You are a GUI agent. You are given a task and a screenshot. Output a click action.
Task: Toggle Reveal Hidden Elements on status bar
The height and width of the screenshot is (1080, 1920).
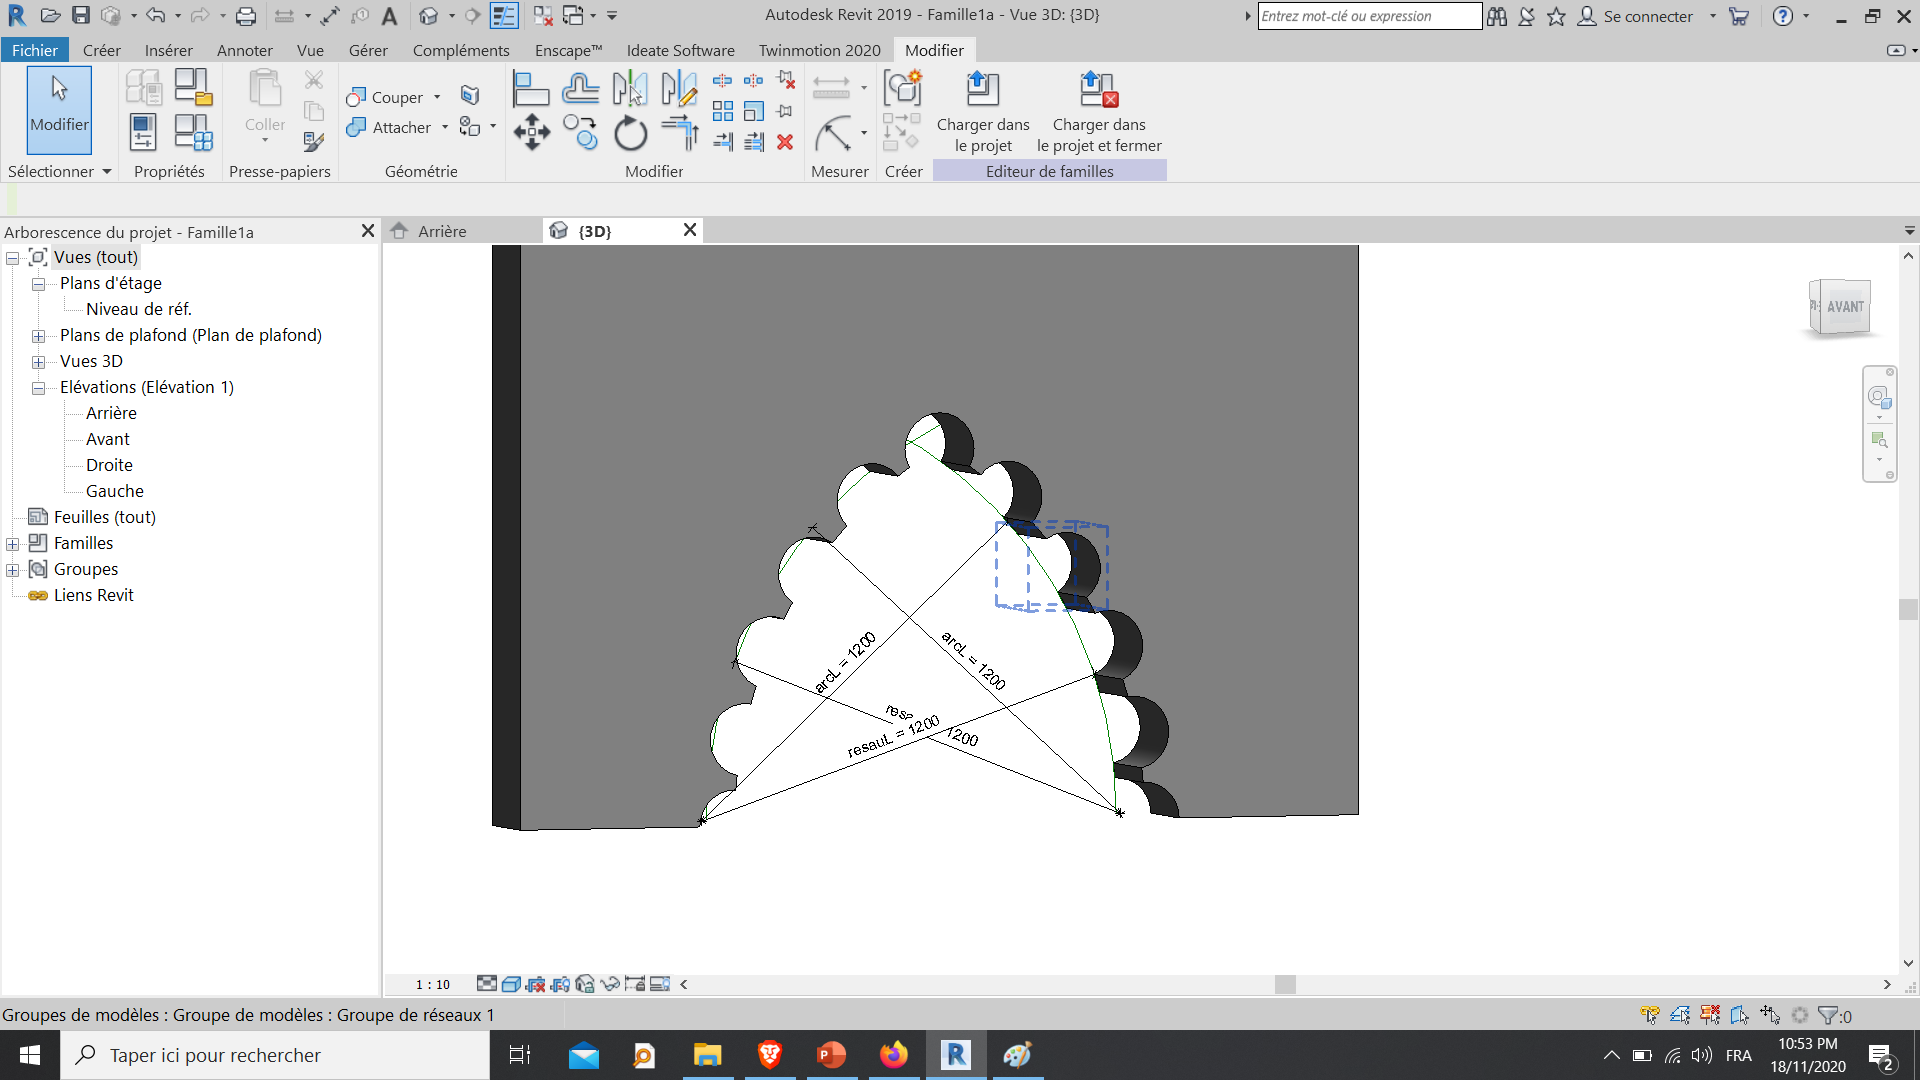pos(660,984)
